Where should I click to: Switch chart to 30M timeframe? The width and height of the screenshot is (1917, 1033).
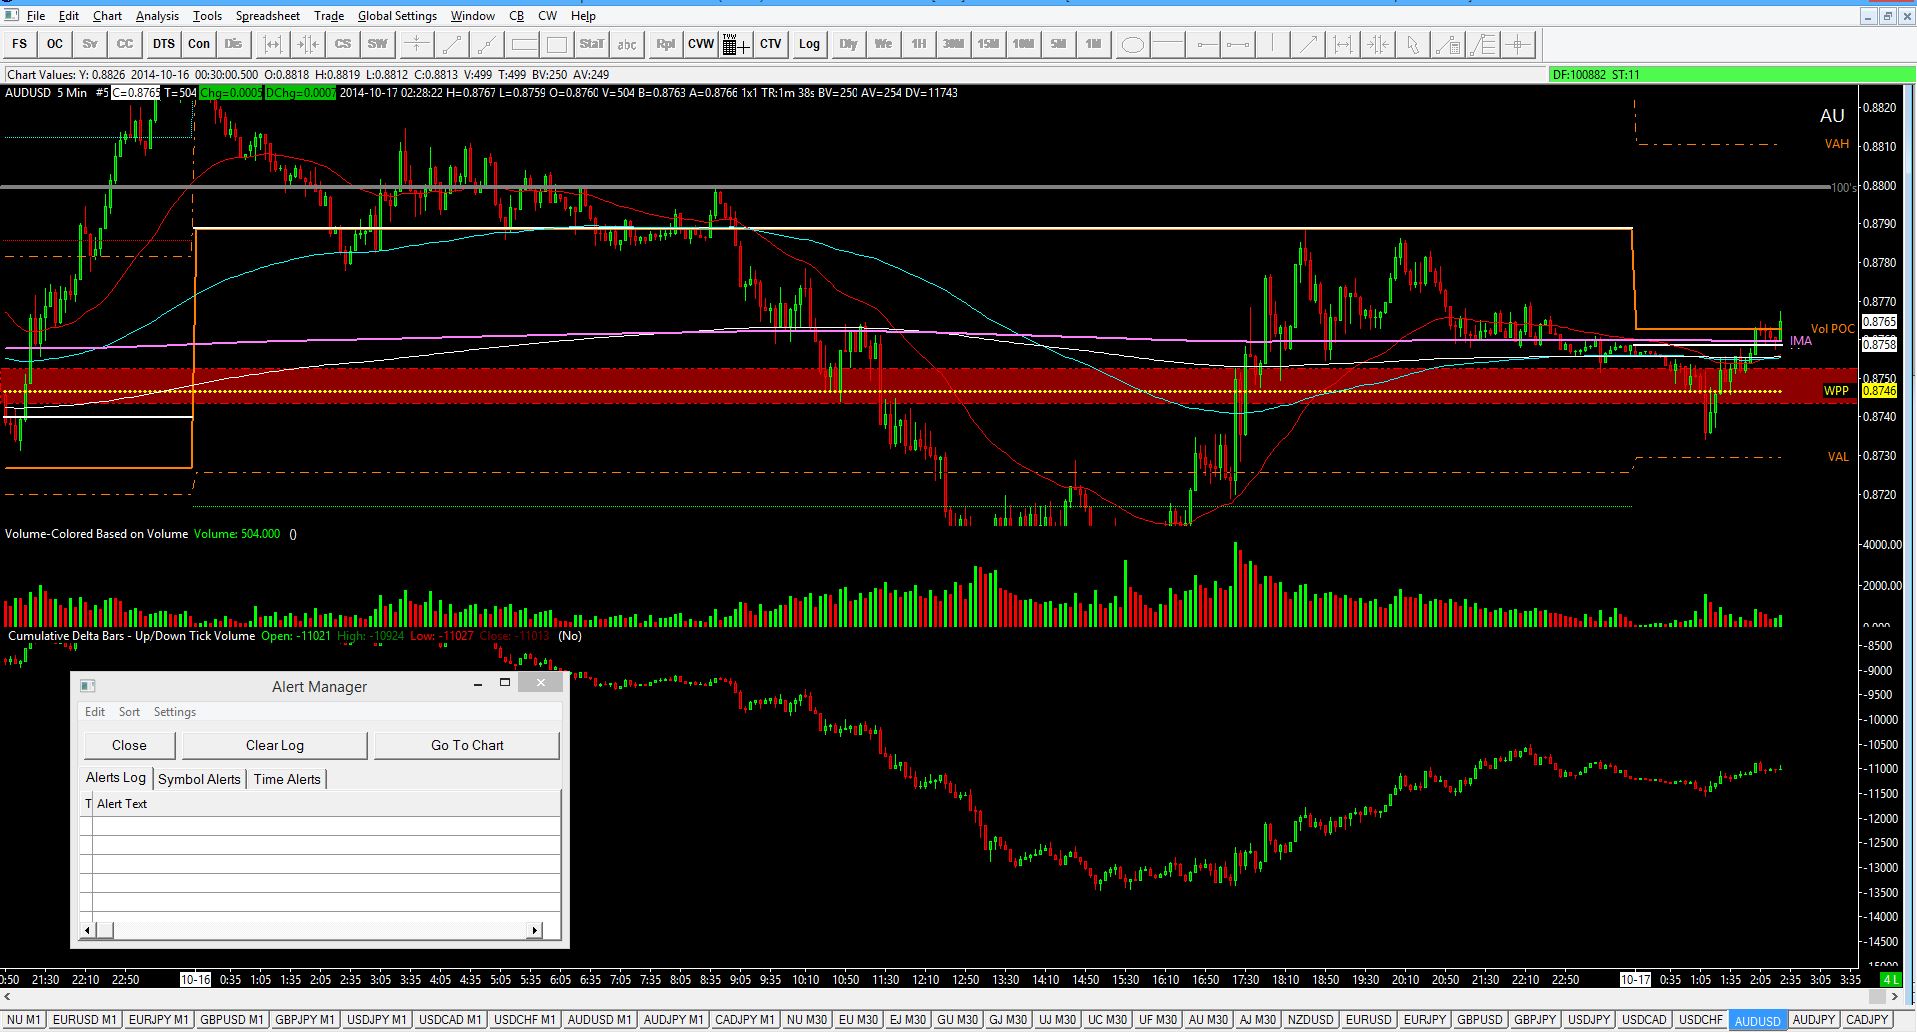[x=954, y=44]
